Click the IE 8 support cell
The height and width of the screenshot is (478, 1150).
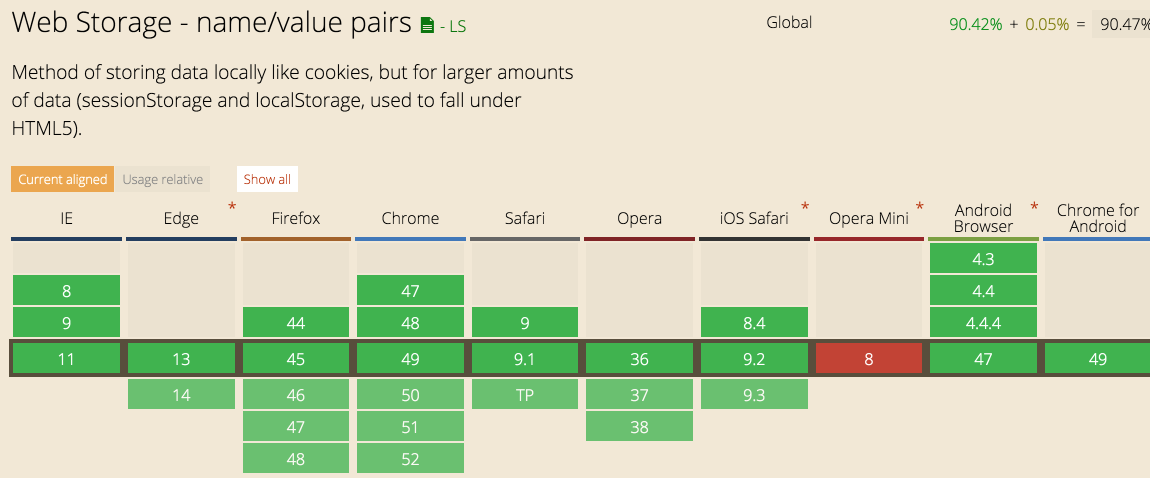tap(67, 290)
